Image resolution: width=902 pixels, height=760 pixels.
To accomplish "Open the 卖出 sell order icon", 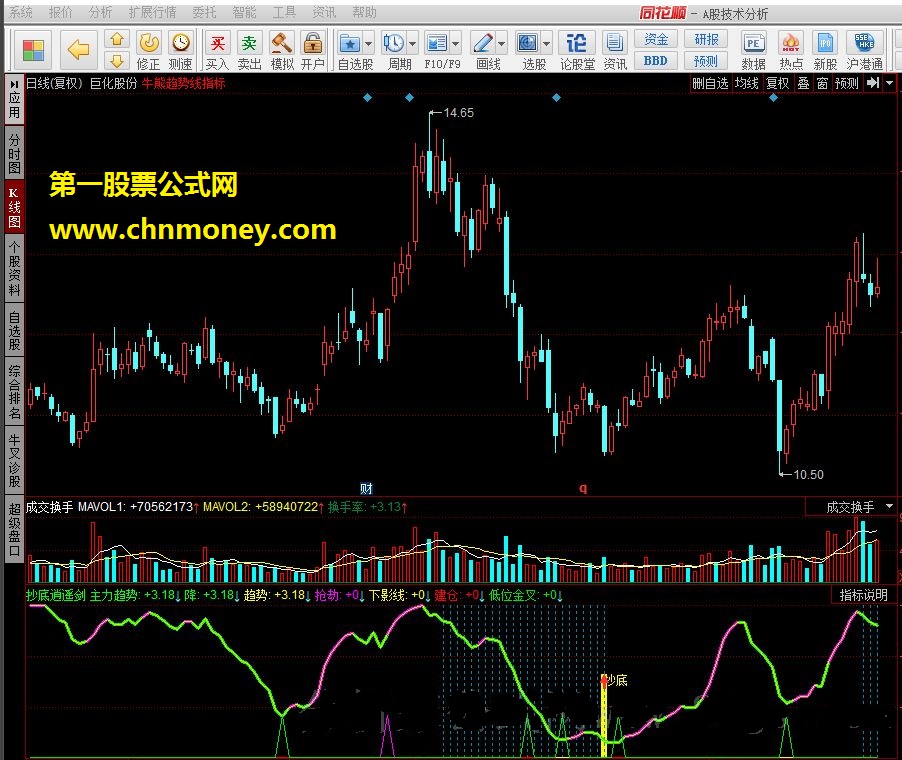I will click(x=249, y=51).
